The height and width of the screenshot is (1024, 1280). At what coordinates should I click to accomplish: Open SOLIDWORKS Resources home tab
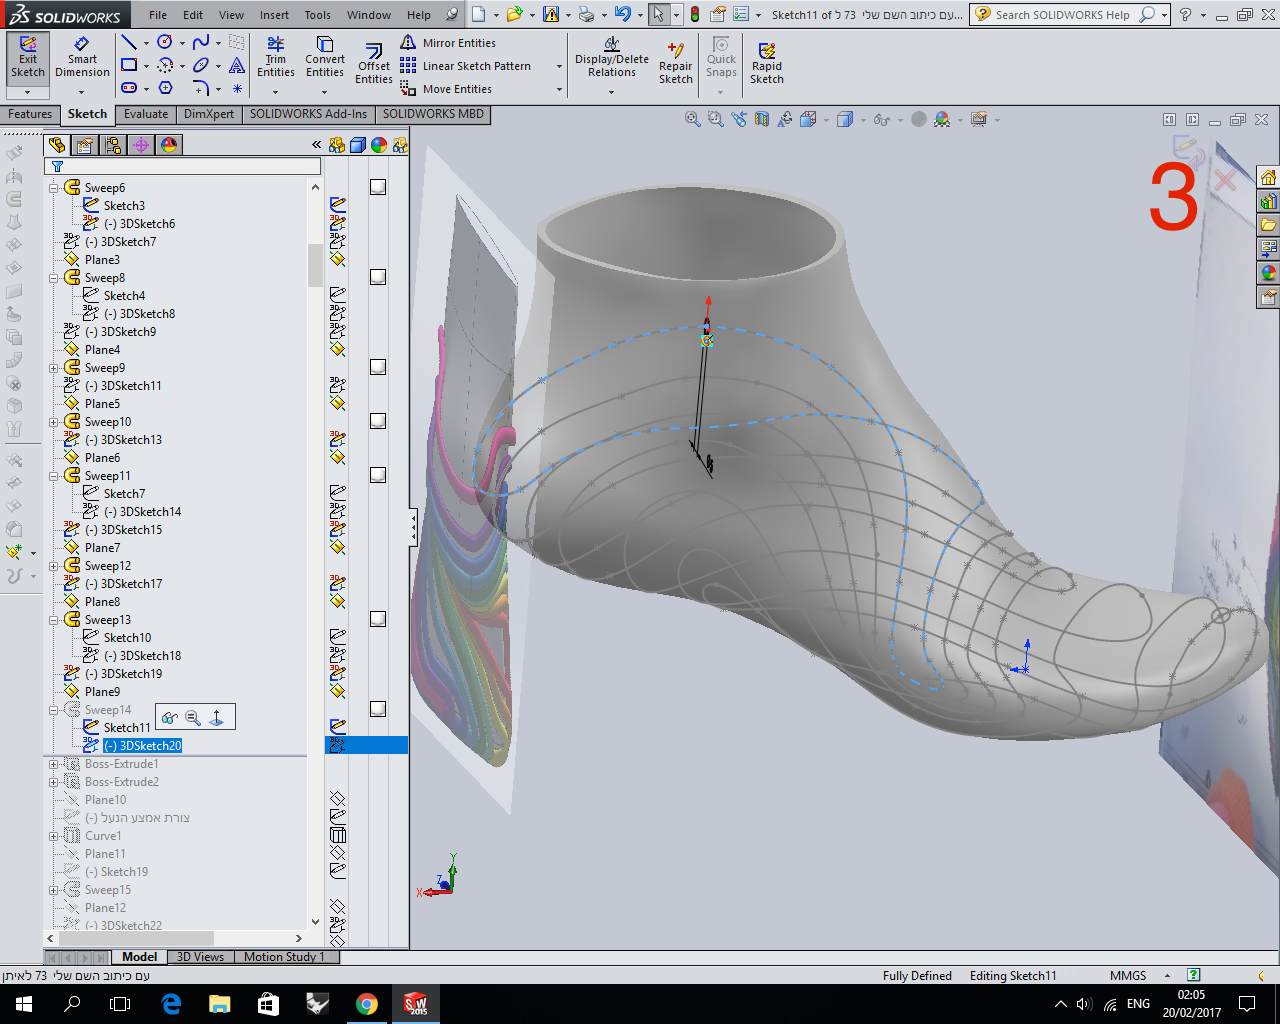(x=1268, y=178)
